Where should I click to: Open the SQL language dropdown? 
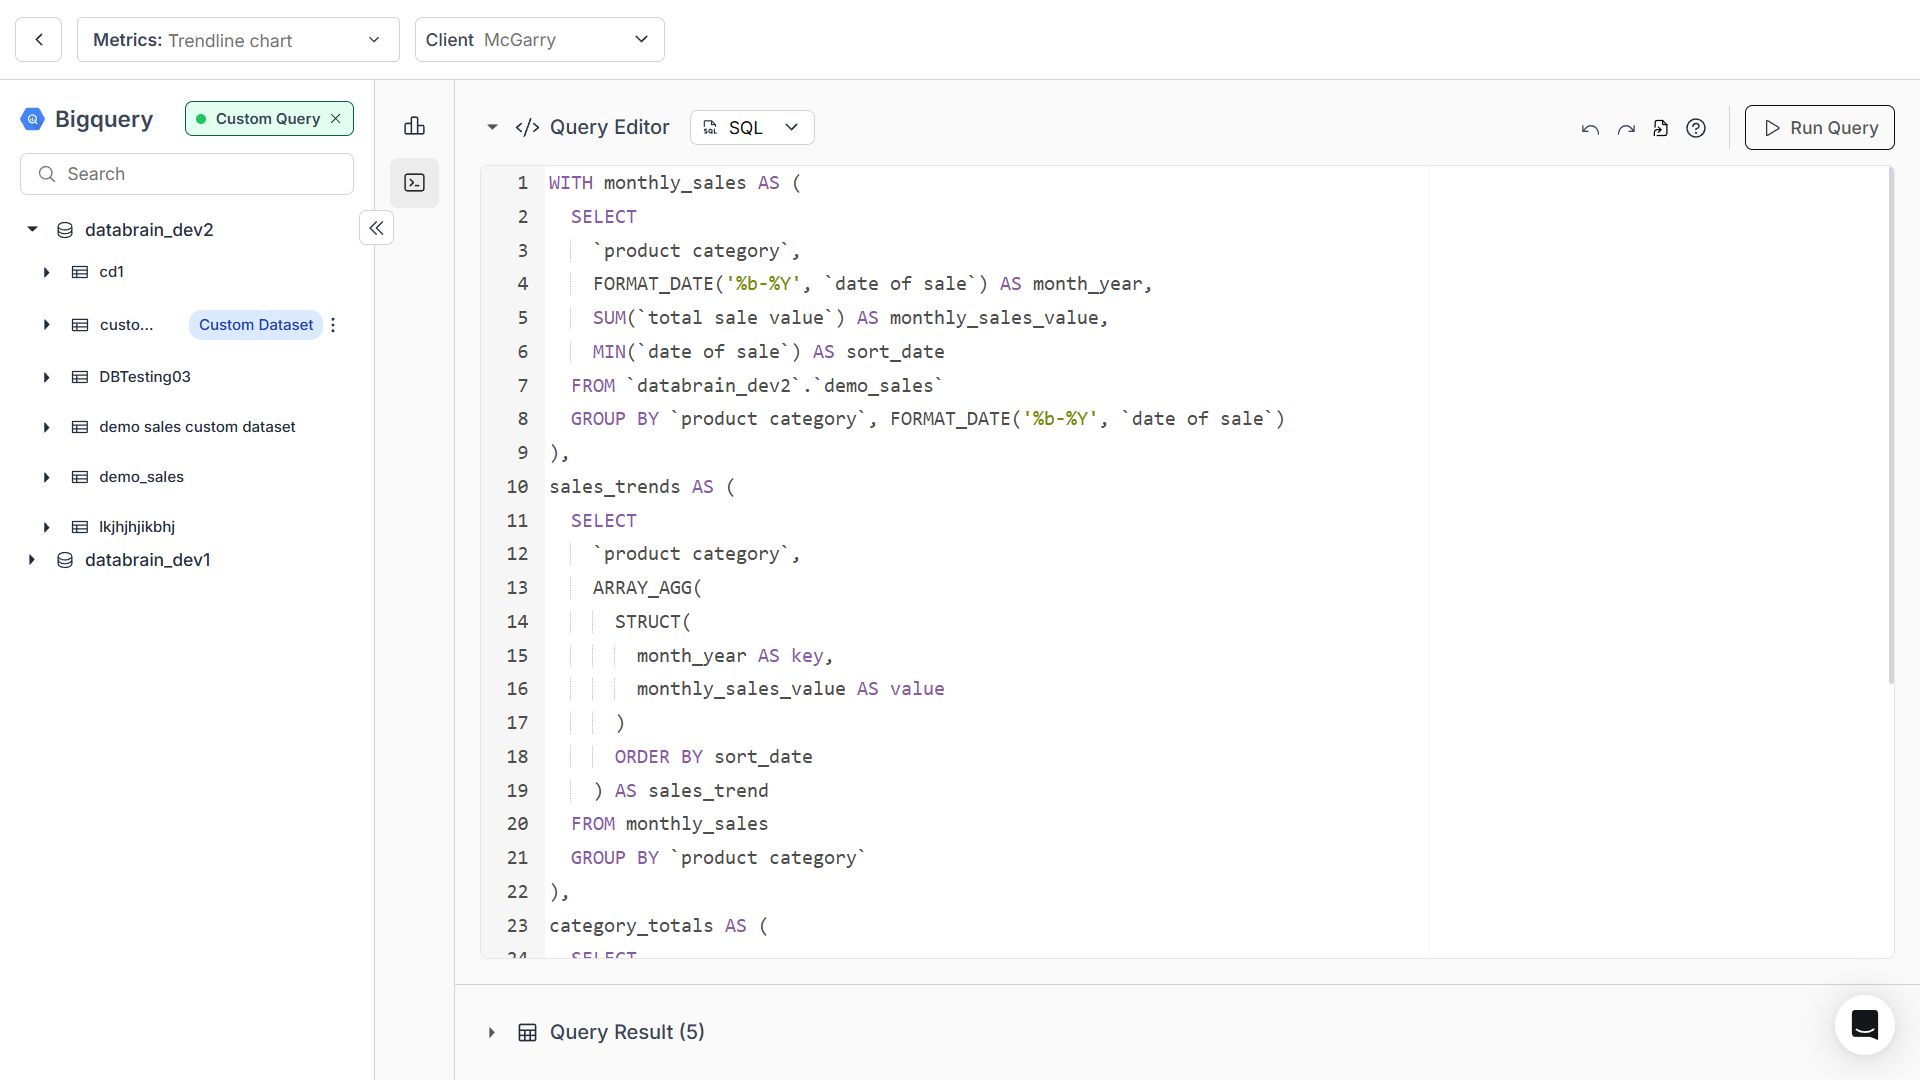(x=752, y=128)
